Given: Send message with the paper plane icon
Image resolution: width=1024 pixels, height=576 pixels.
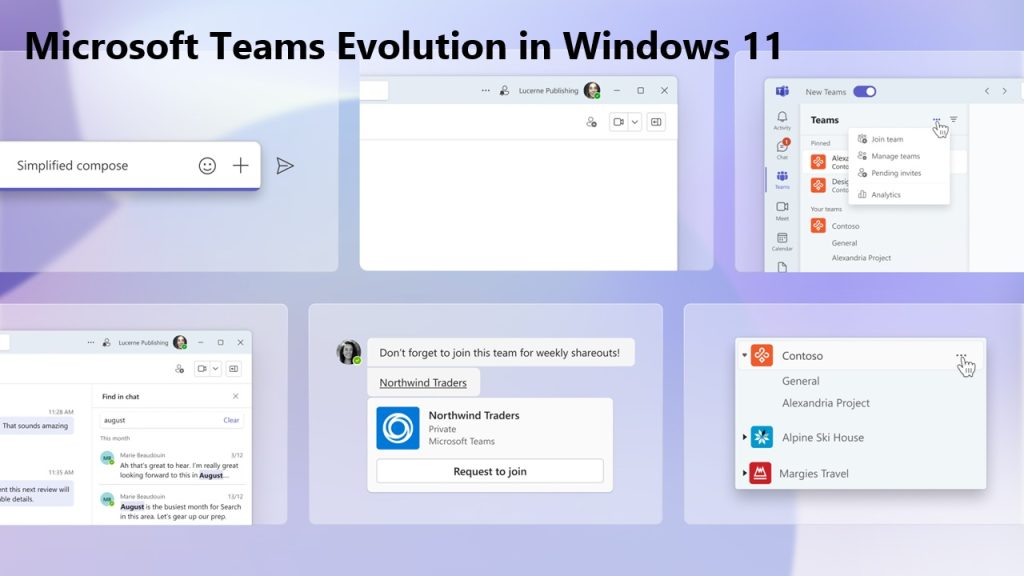Looking at the screenshot, I should click(x=285, y=166).
